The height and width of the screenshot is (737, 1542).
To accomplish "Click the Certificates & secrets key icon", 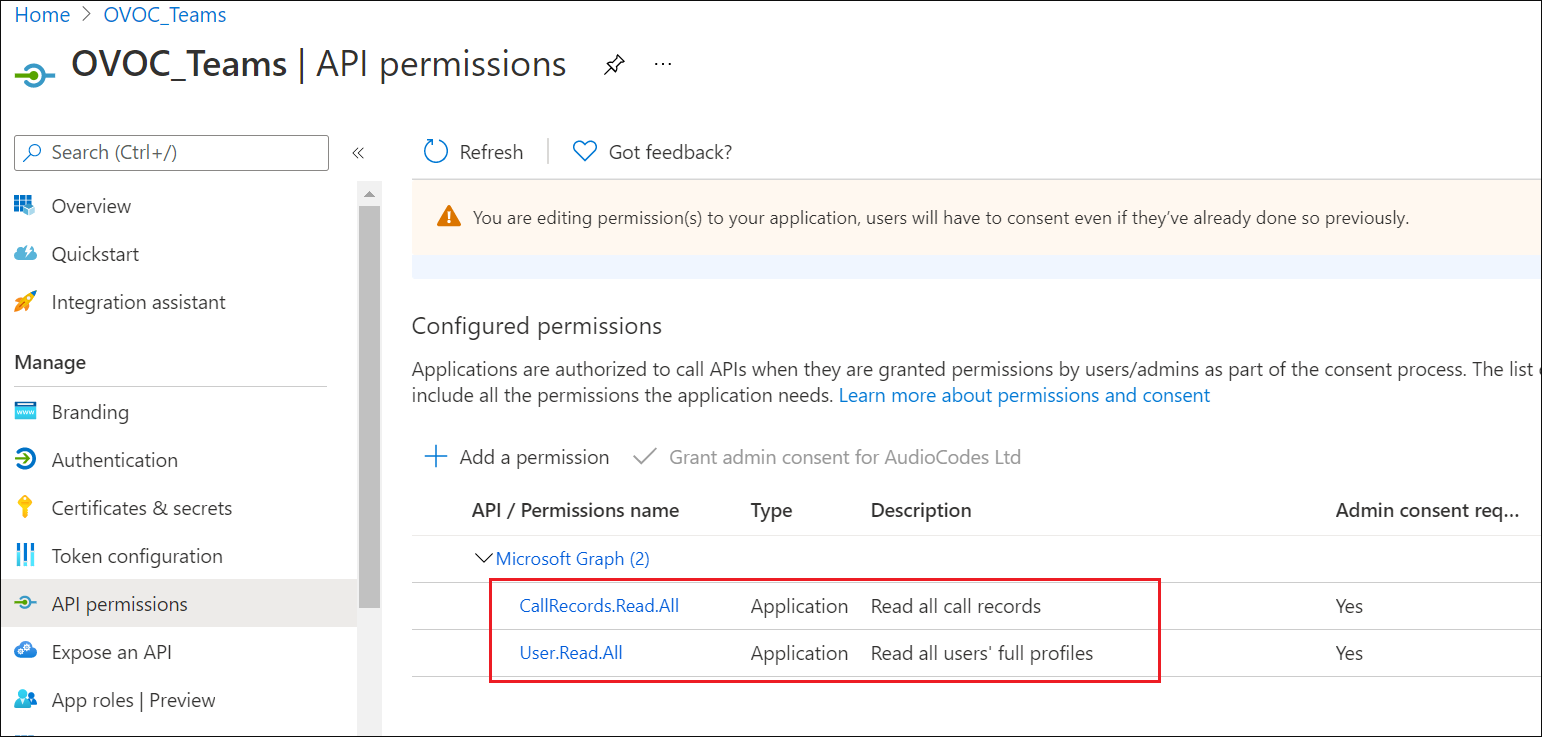I will (x=26, y=508).
